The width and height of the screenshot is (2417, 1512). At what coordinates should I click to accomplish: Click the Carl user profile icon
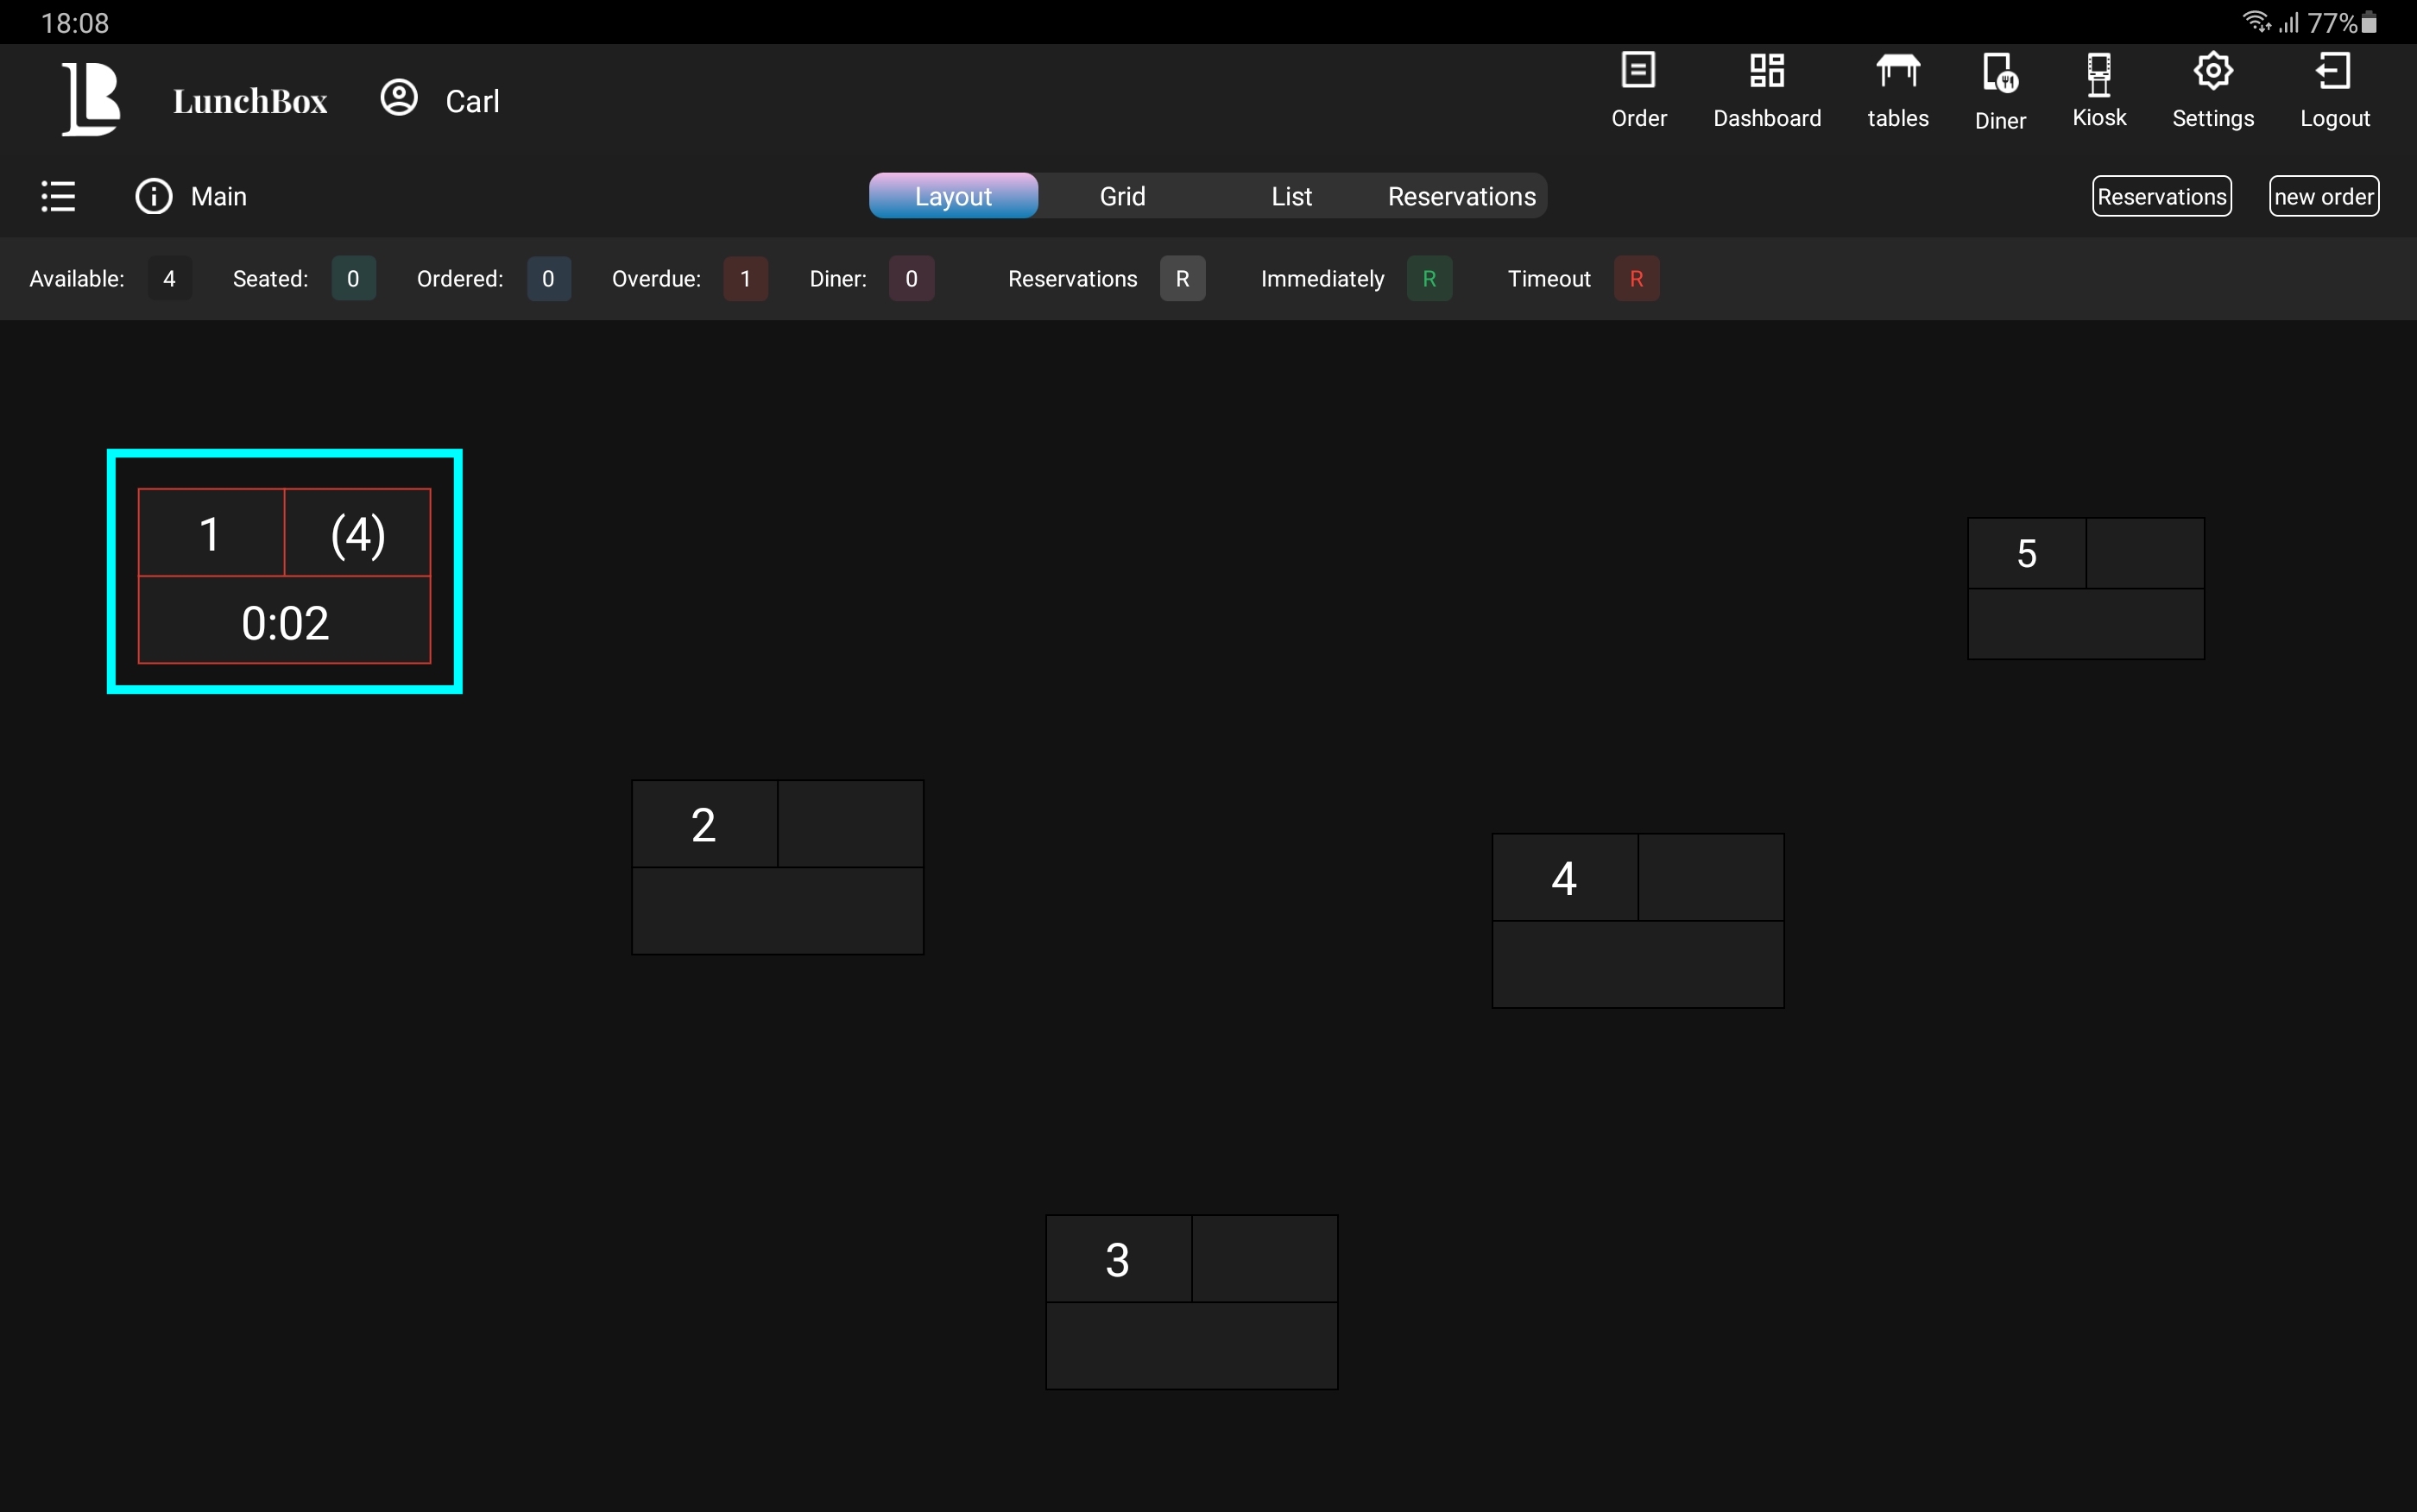pyautogui.click(x=399, y=98)
